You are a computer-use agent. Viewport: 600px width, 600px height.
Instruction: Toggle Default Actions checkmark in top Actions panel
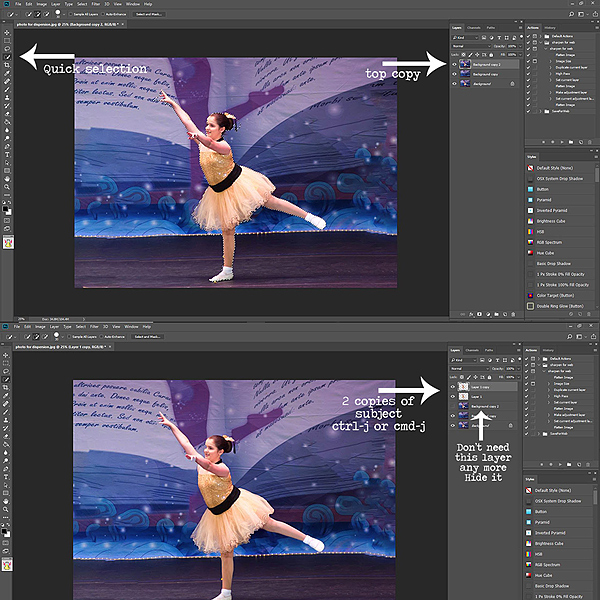tap(528, 36)
